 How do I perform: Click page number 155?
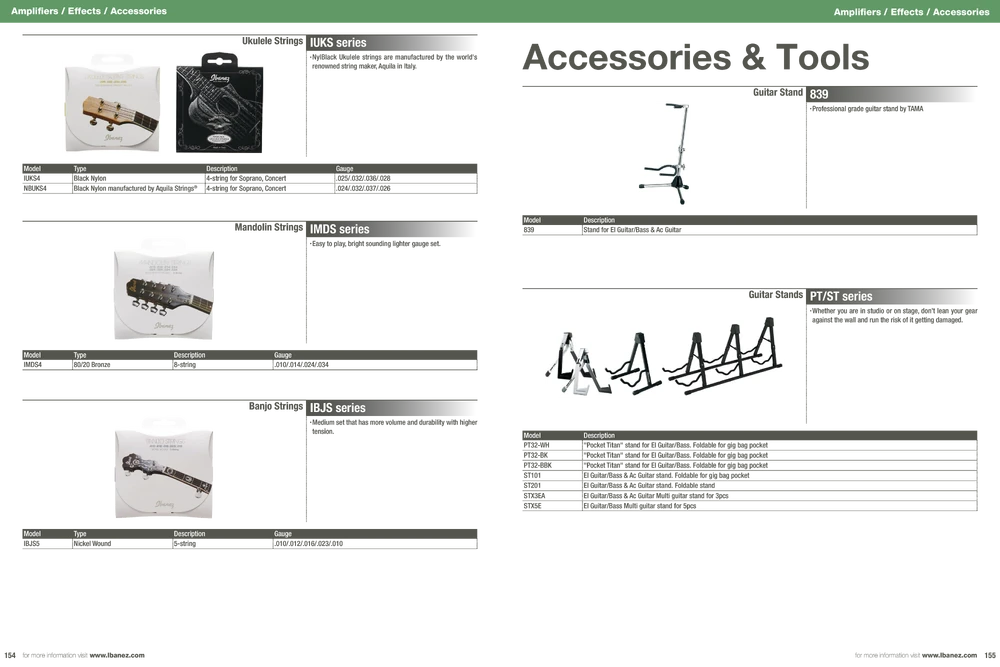(990, 655)
